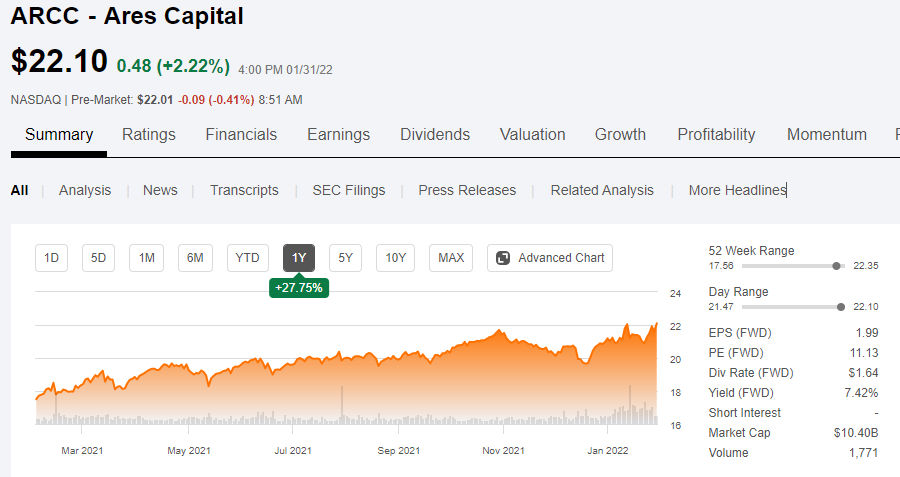Open More Headlines link
The image size is (900, 477).
(x=737, y=190)
